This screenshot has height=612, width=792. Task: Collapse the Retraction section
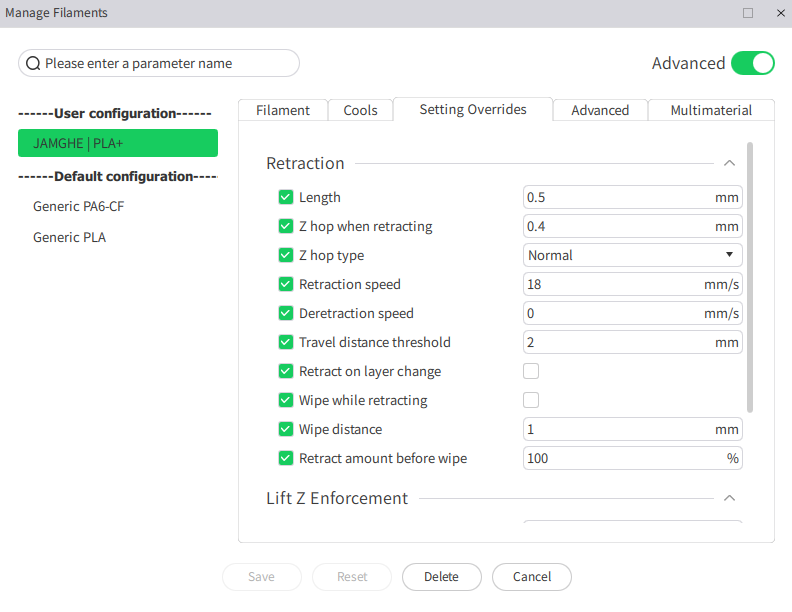click(729, 163)
